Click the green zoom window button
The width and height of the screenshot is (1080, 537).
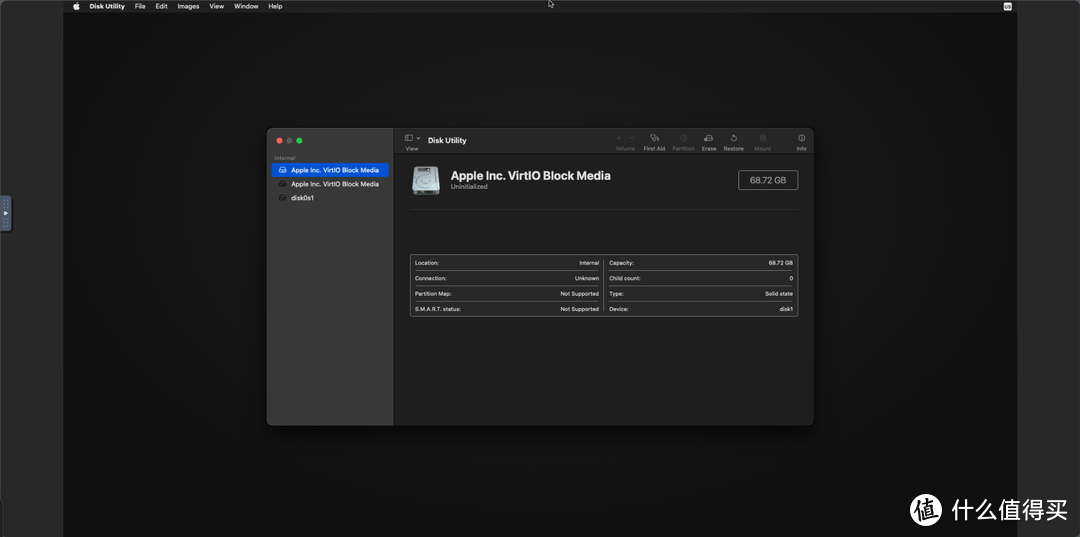[x=300, y=140]
